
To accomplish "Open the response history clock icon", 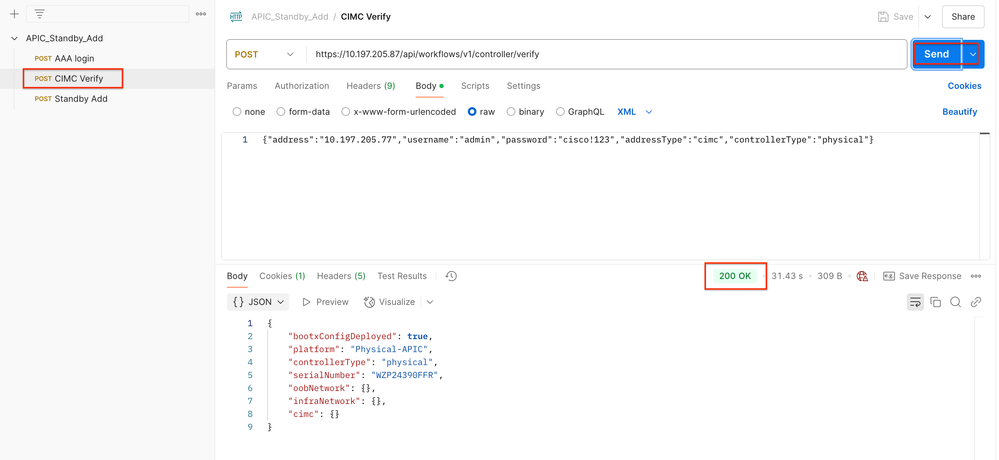I will click(x=451, y=276).
